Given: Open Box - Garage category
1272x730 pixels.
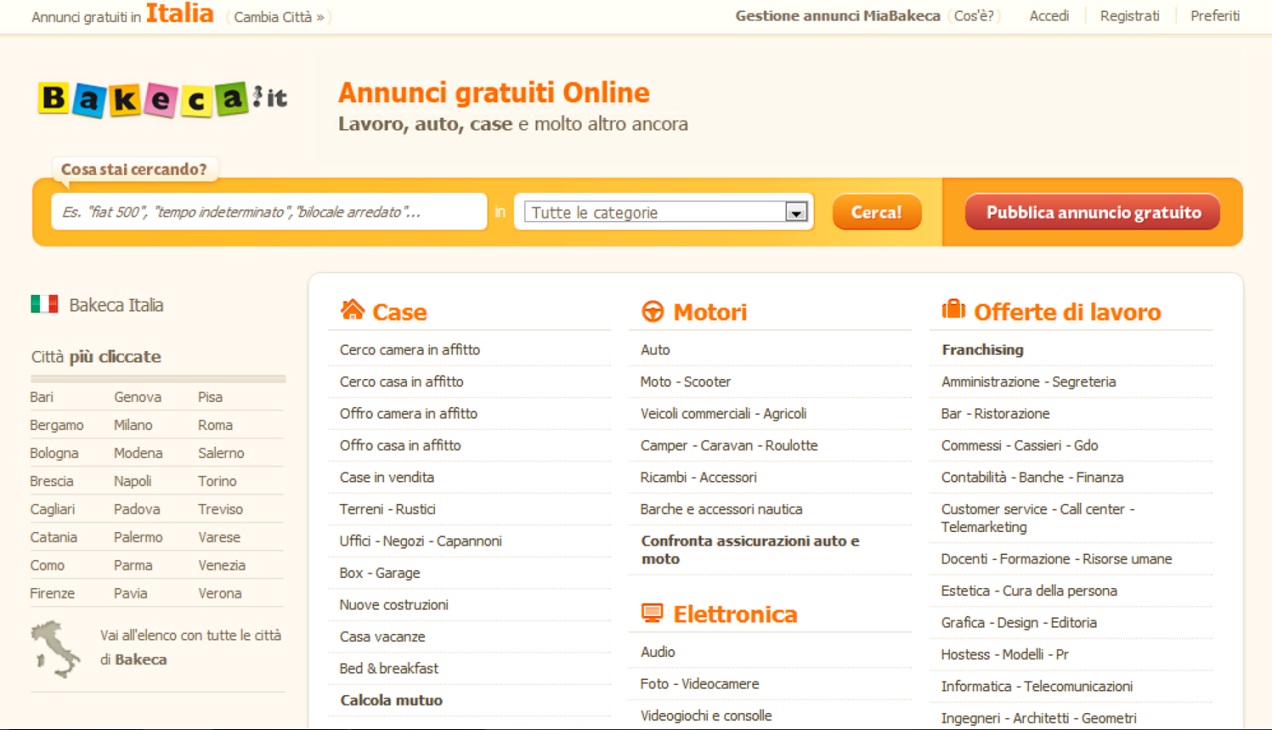Looking at the screenshot, I should pyautogui.click(x=380, y=574).
